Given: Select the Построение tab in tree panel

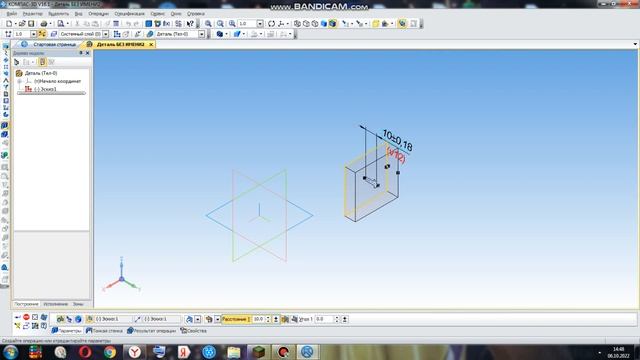Looking at the screenshot, I should 27,304.
